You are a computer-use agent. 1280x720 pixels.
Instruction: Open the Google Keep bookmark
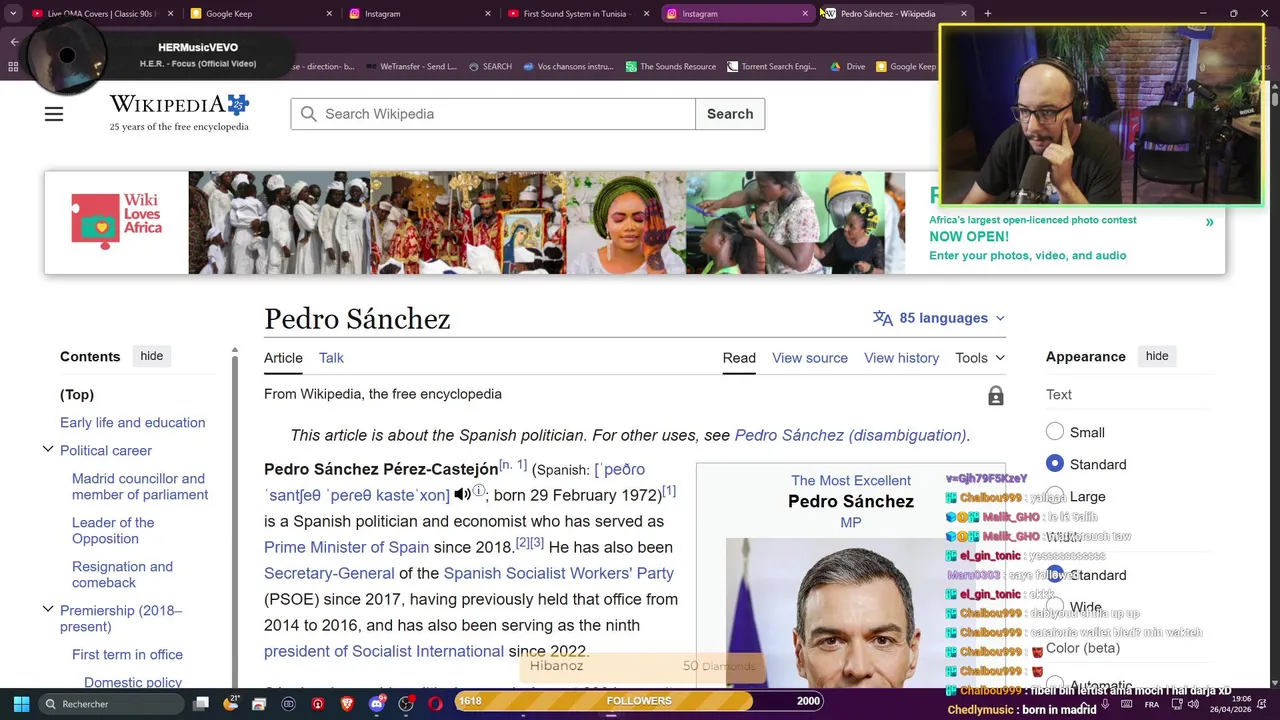click(x=906, y=67)
